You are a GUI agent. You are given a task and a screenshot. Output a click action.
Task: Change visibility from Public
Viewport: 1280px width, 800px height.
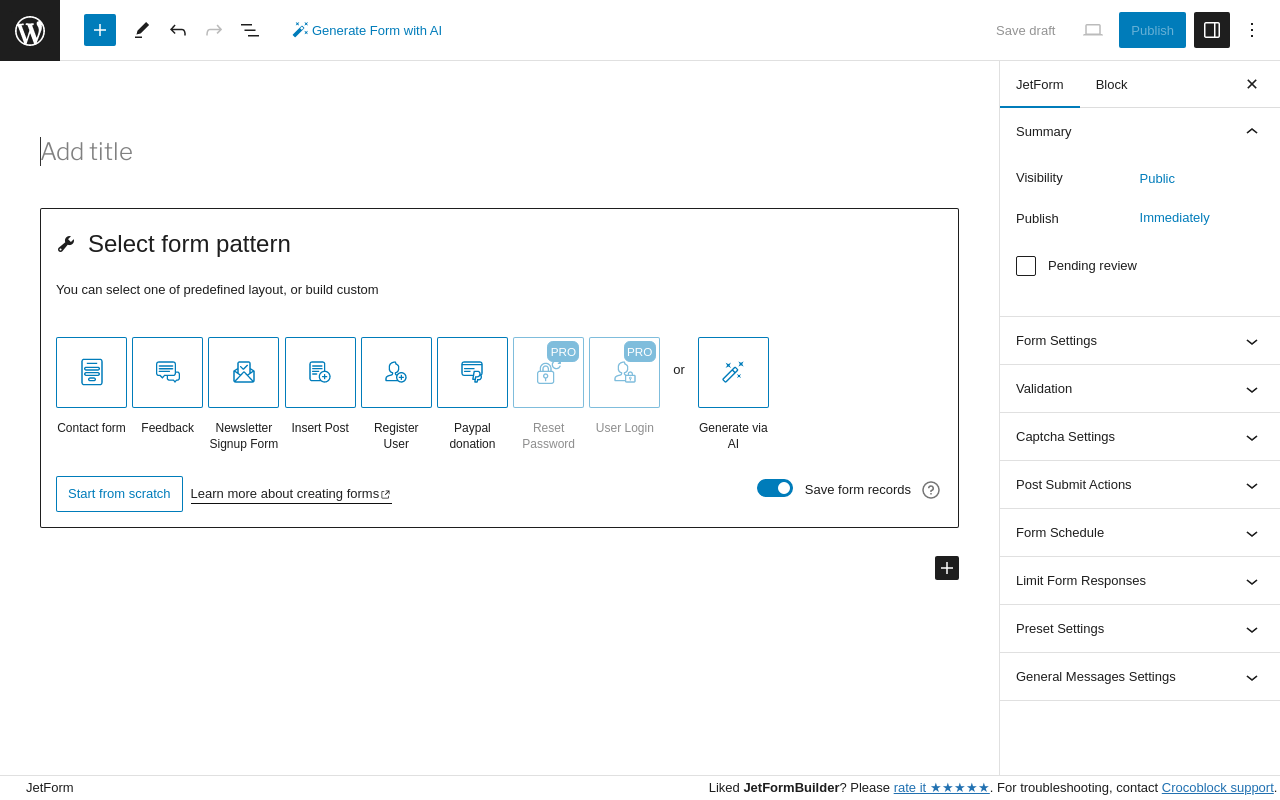click(1157, 179)
